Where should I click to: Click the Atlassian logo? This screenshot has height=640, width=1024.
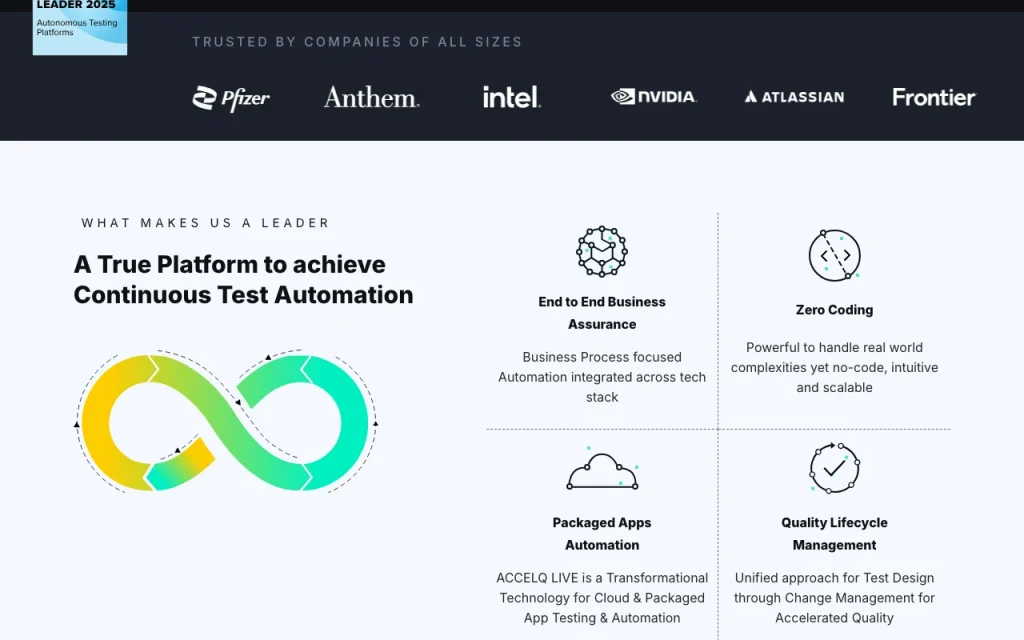[794, 97]
